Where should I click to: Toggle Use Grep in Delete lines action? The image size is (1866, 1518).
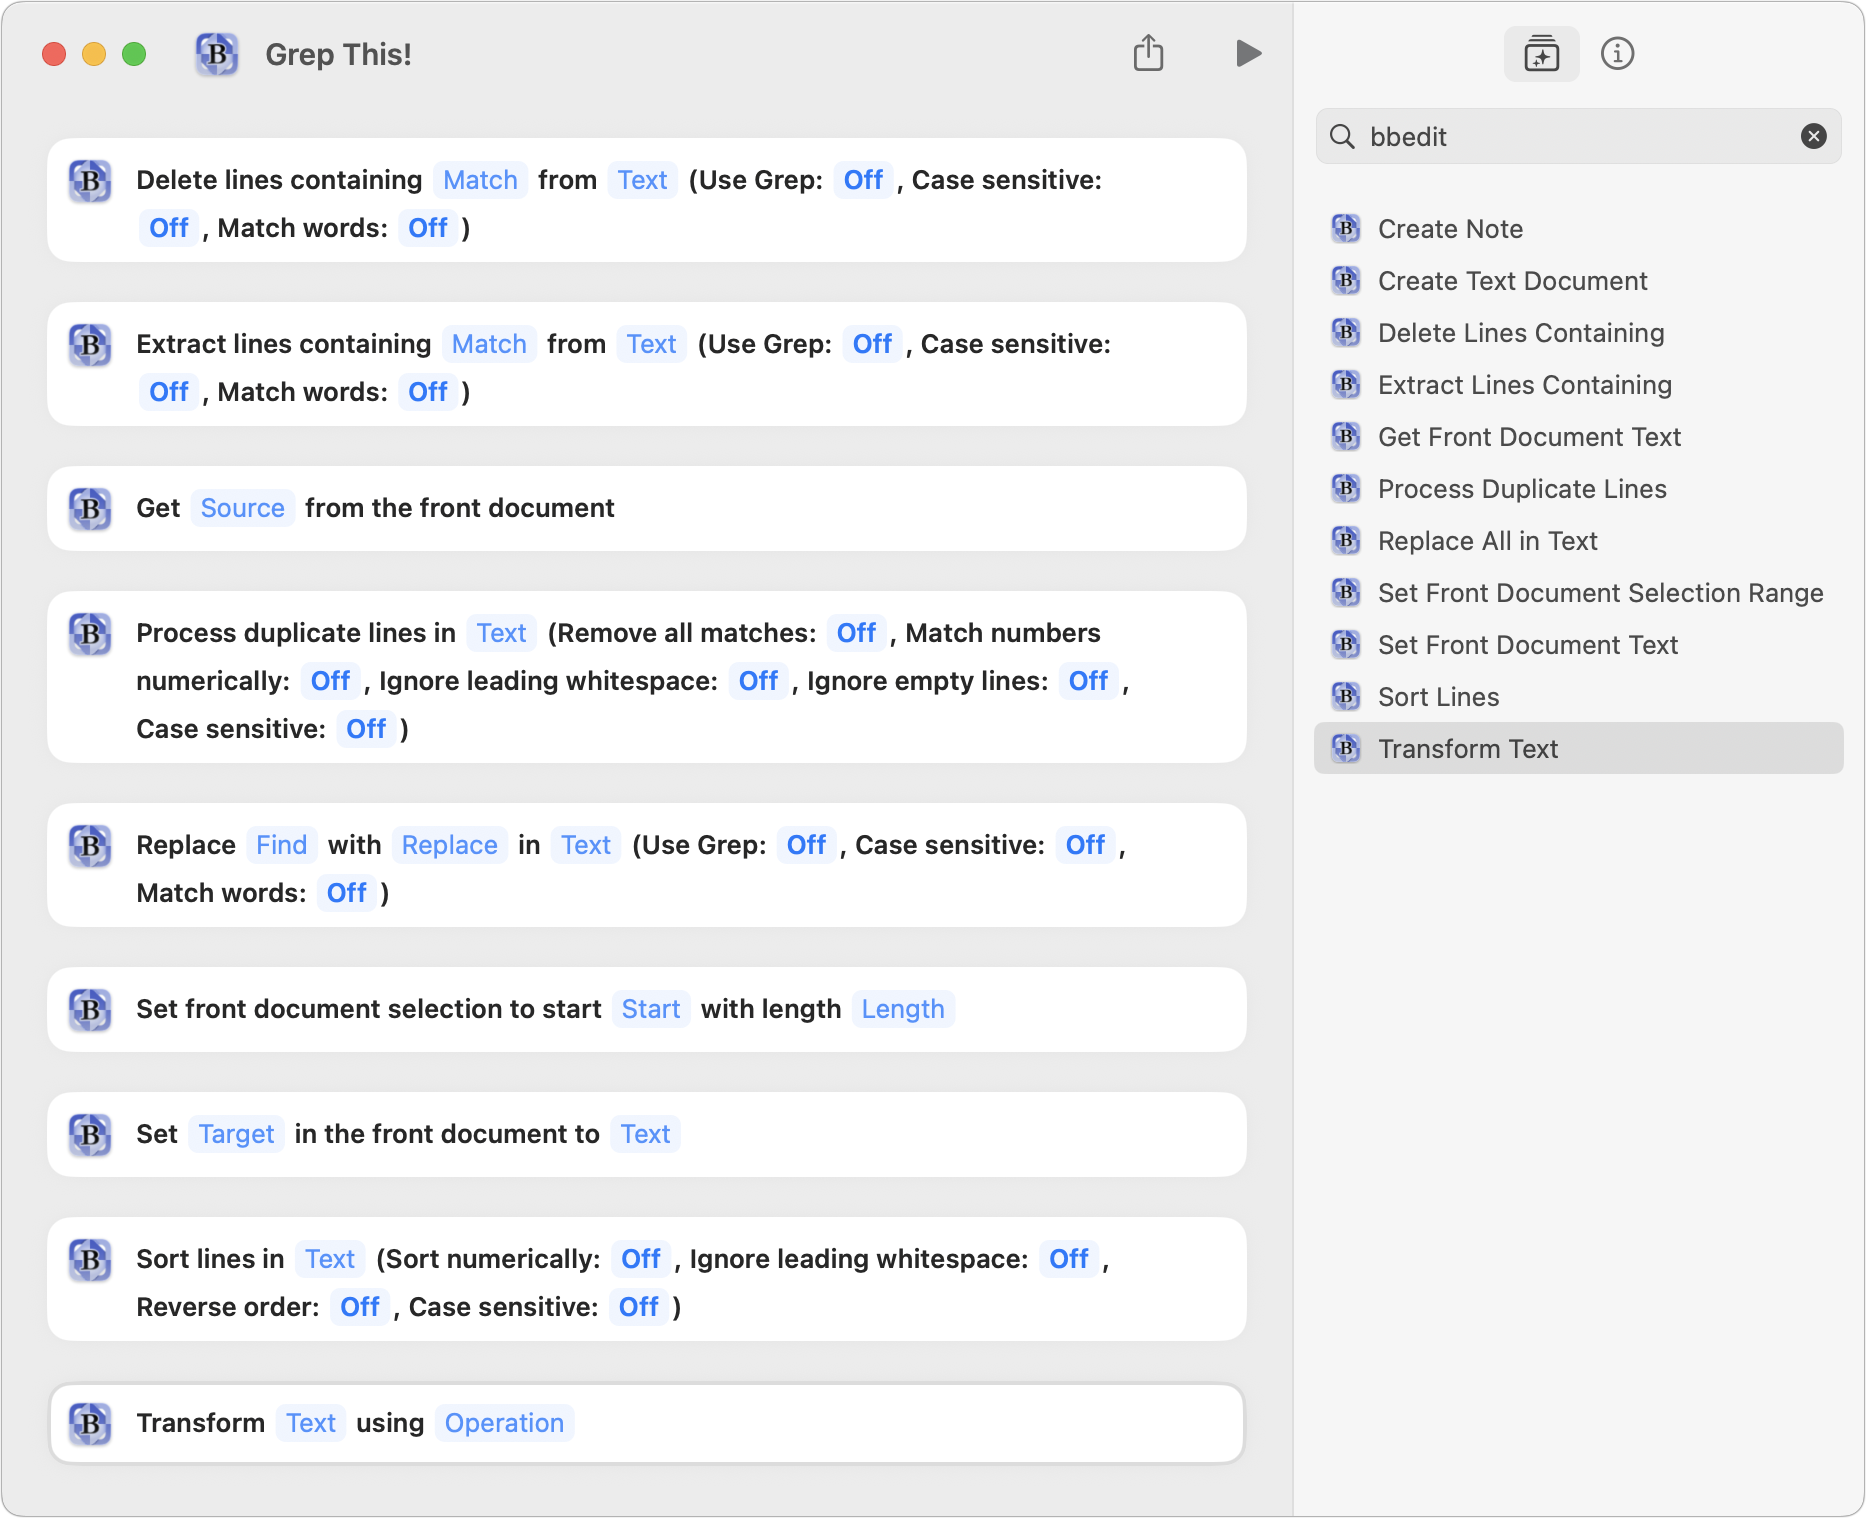click(x=863, y=180)
